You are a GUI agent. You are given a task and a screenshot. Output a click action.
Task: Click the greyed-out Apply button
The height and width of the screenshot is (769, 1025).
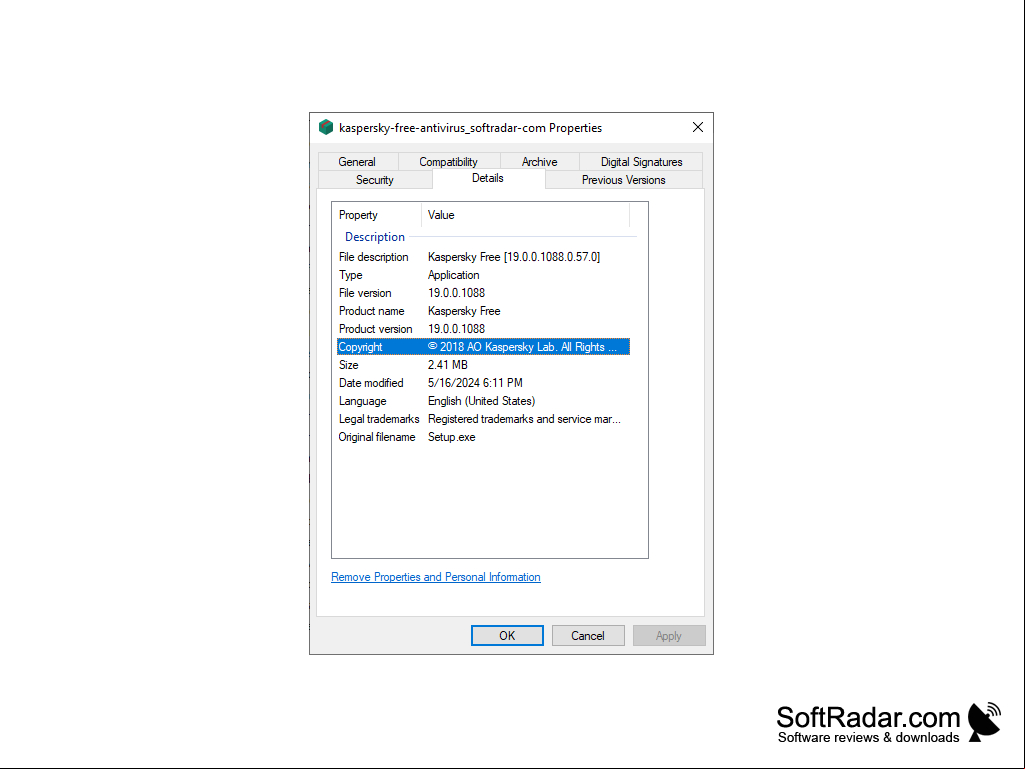[x=669, y=636]
